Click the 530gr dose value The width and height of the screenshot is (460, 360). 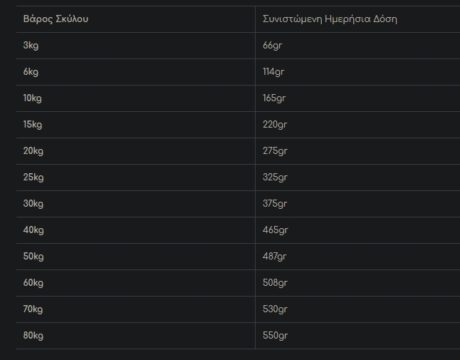click(275, 309)
